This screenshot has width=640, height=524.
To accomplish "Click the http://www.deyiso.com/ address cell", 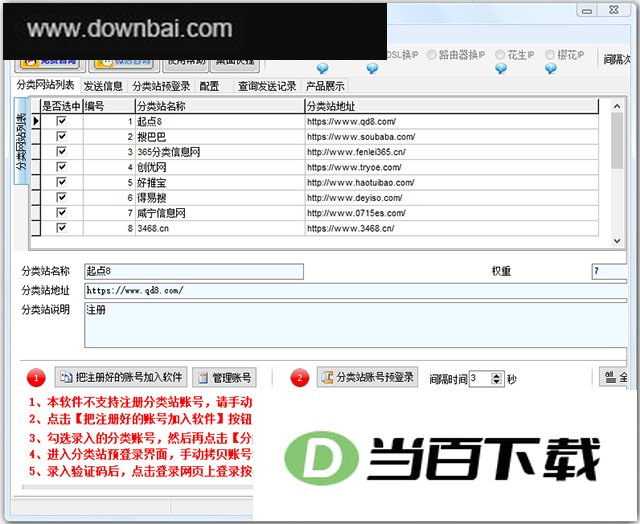I will [452, 198].
